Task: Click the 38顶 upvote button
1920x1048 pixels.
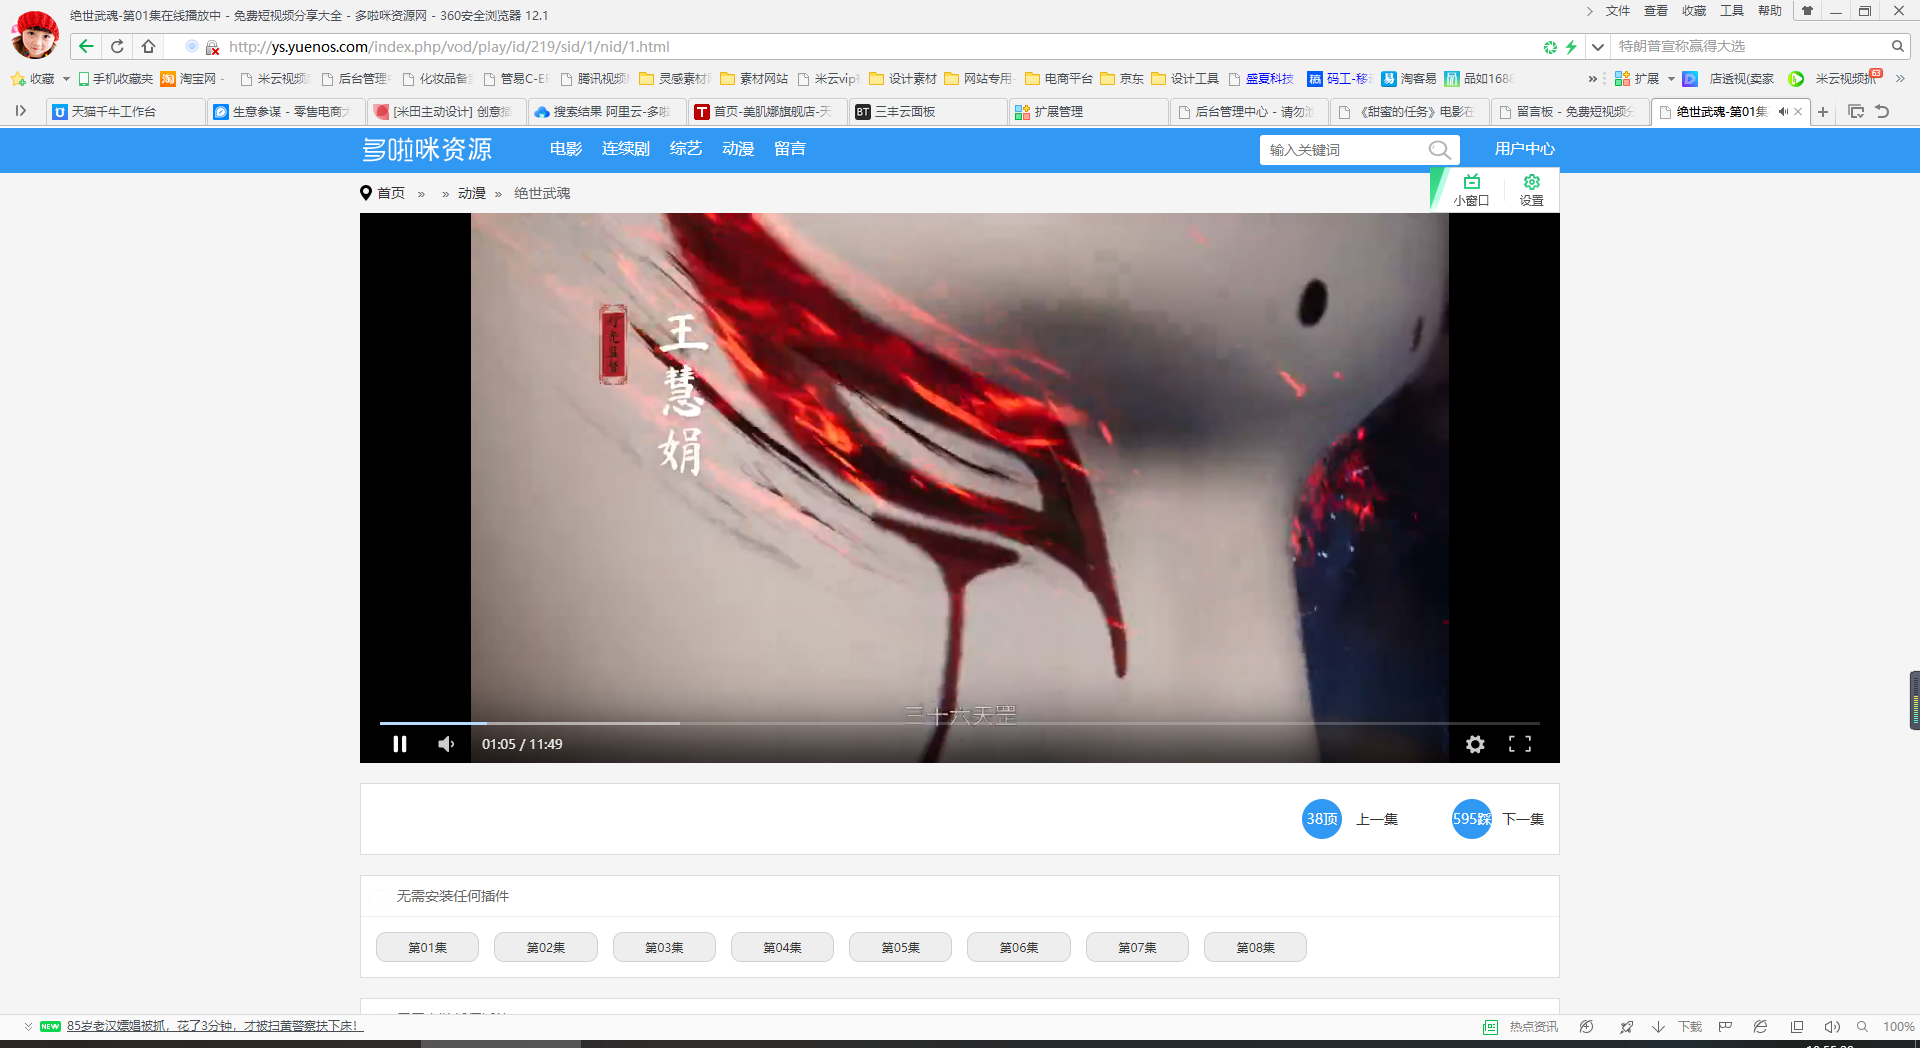Action: (x=1322, y=819)
